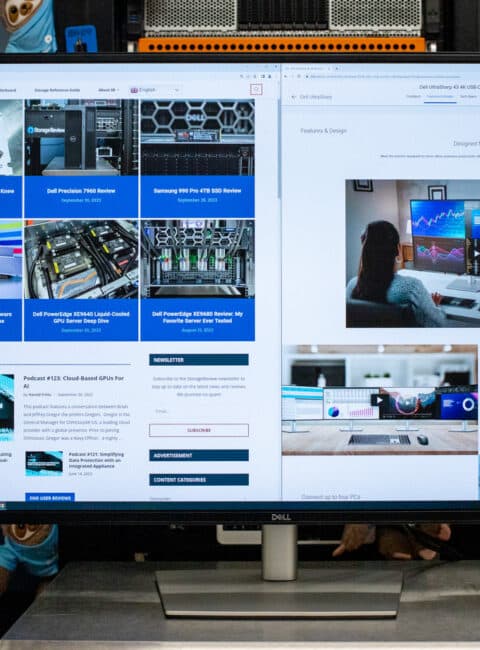Viewport: 480px width, 650px height.
Task: Open the Storage Reference Guide menu item
Action: 57,90
